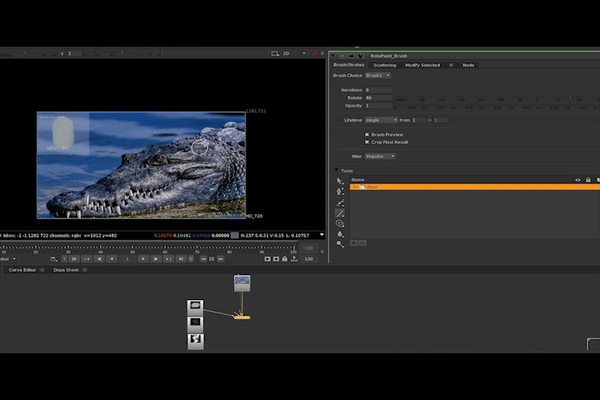This screenshot has width=600, height=400.
Task: Toggle the Brush Preview checkbox
Action: [367, 134]
